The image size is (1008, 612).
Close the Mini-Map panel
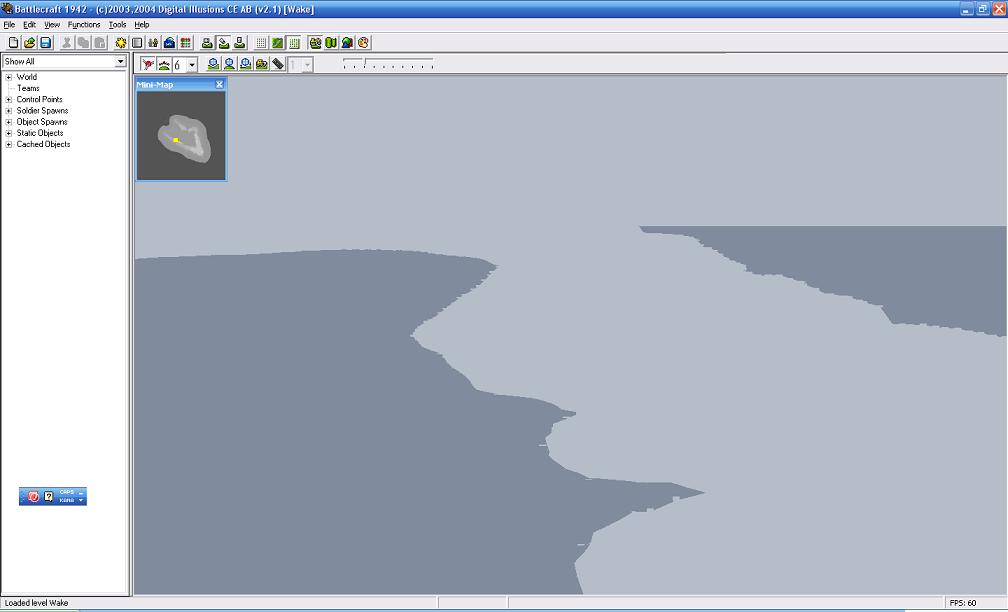pyautogui.click(x=219, y=84)
